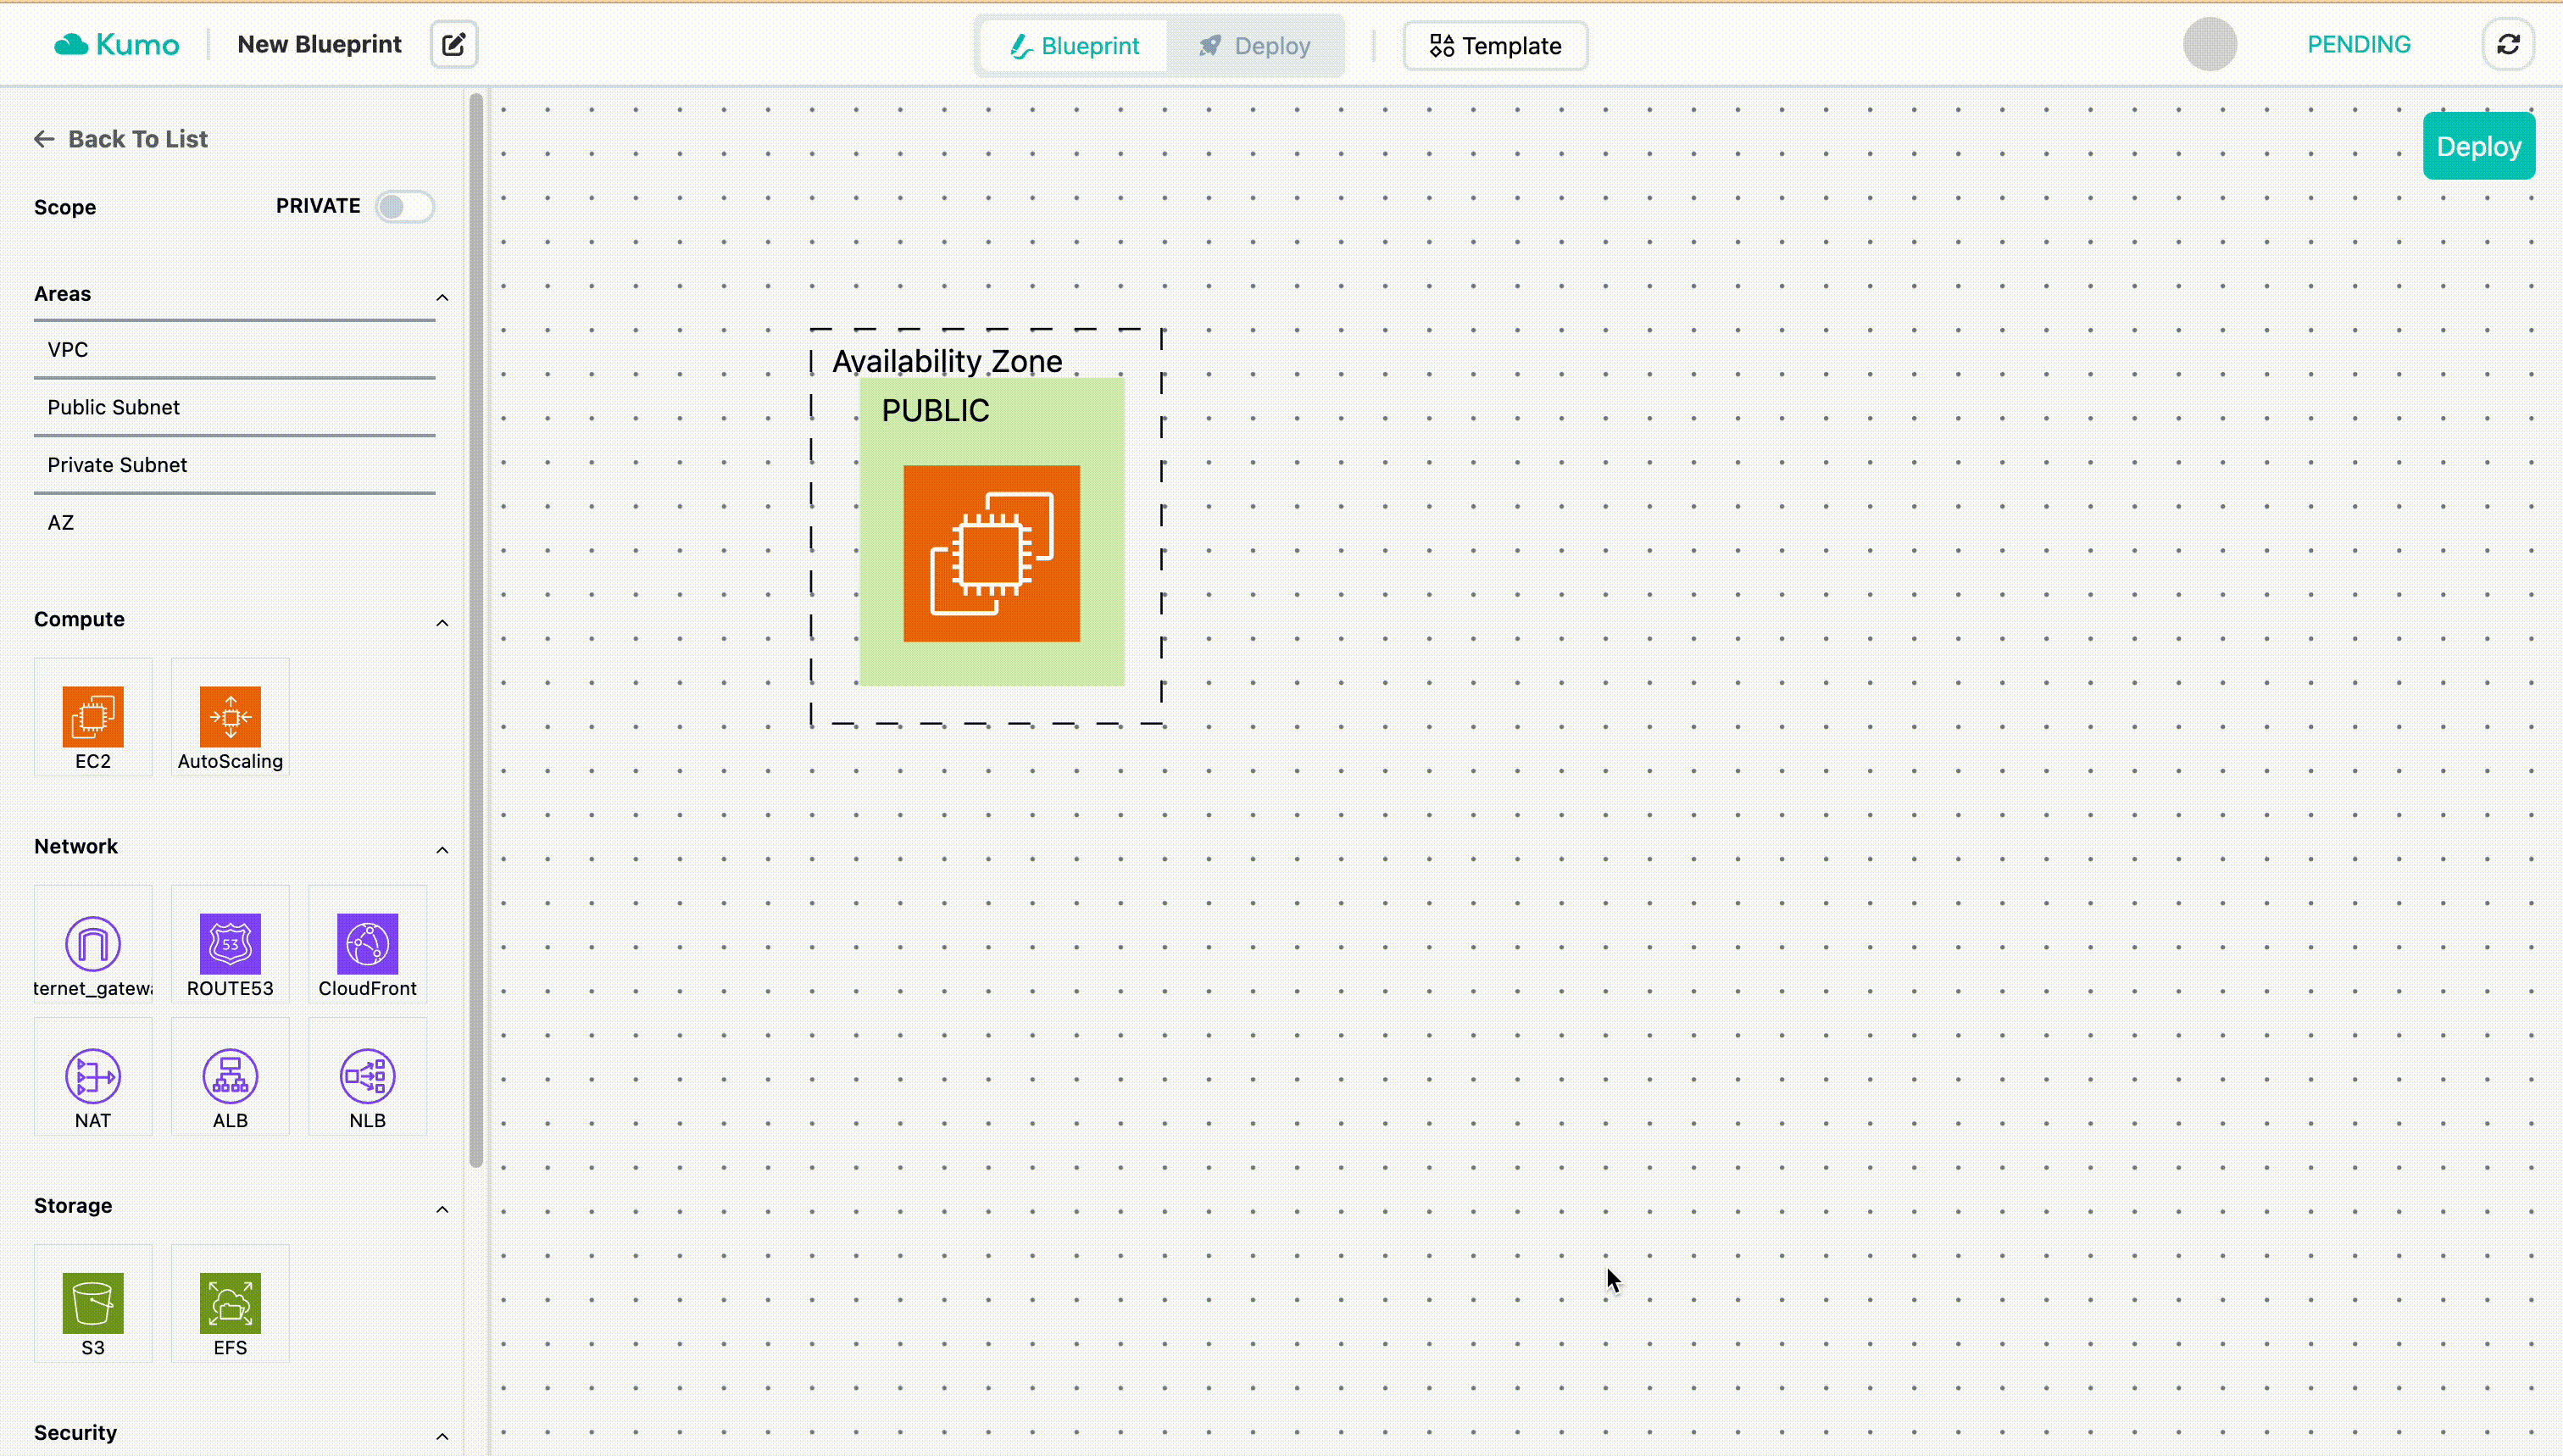Screen dimensions: 2563x1456
Task: Click the user avatar circle
Action: (2210, 44)
